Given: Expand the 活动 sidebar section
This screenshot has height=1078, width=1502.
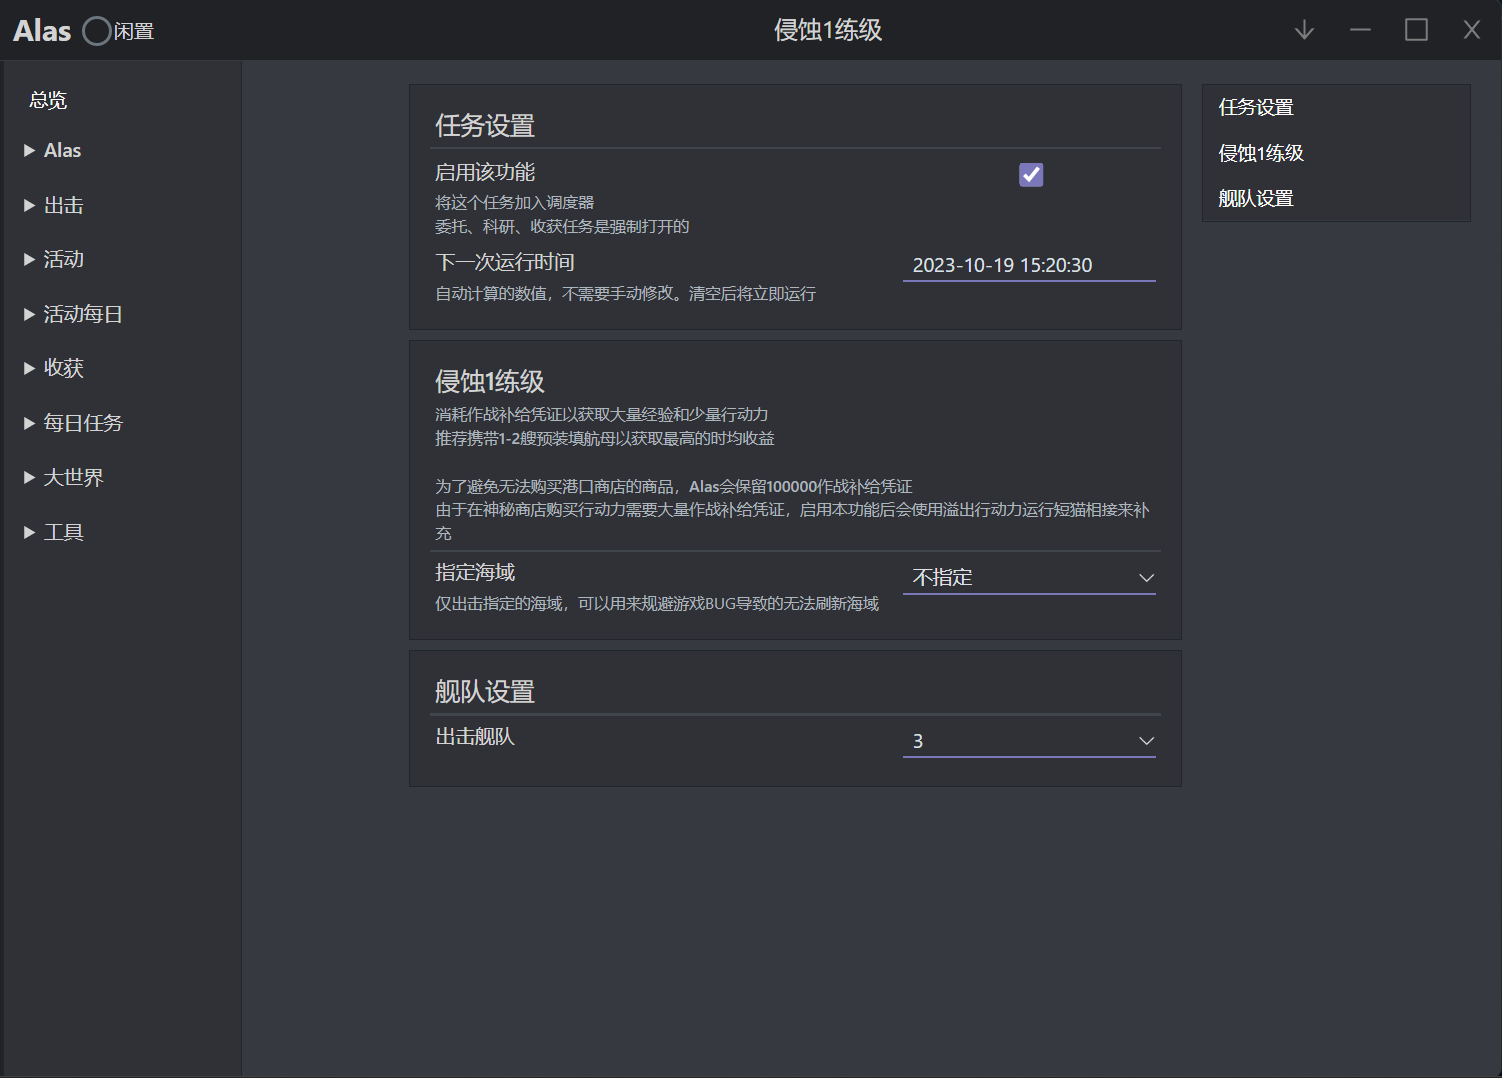Looking at the screenshot, I should tap(63, 258).
